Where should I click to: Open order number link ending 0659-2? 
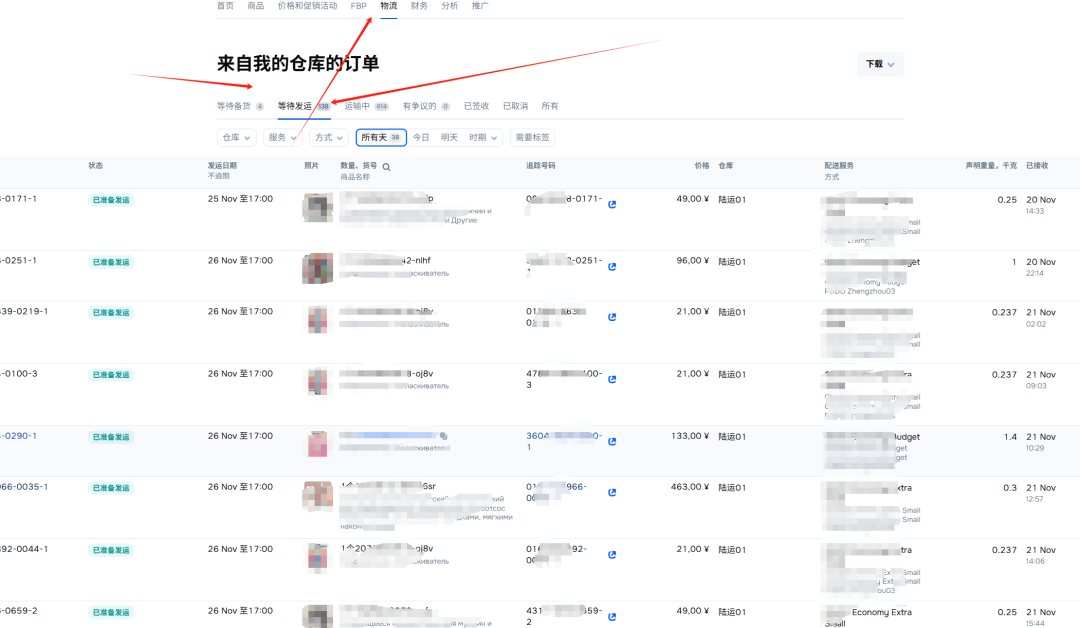(x=19, y=611)
